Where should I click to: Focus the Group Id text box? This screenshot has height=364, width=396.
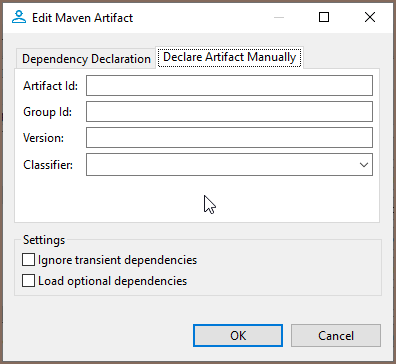(229, 112)
